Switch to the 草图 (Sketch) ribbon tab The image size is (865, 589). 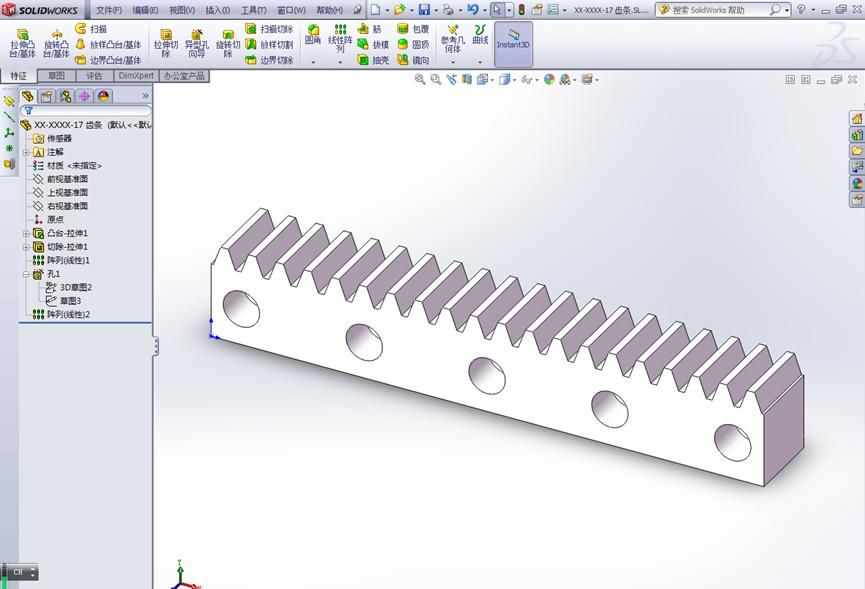click(55, 75)
